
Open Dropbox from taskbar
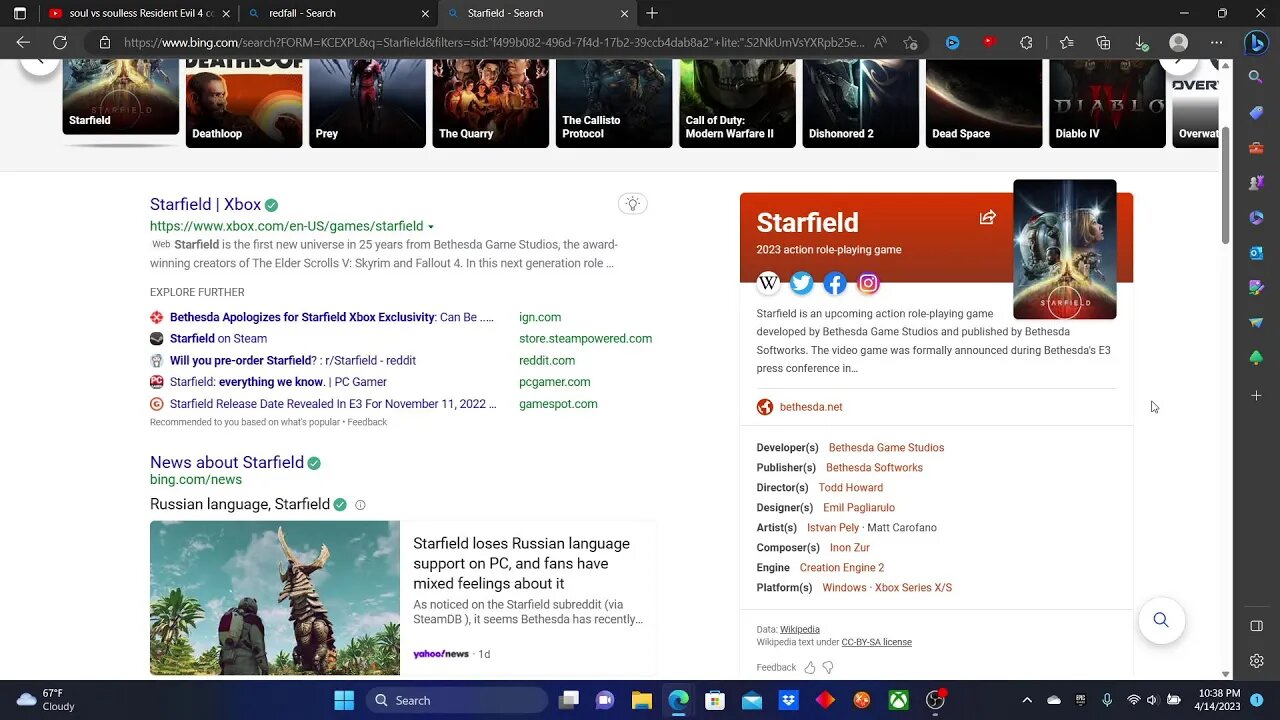pos(788,700)
